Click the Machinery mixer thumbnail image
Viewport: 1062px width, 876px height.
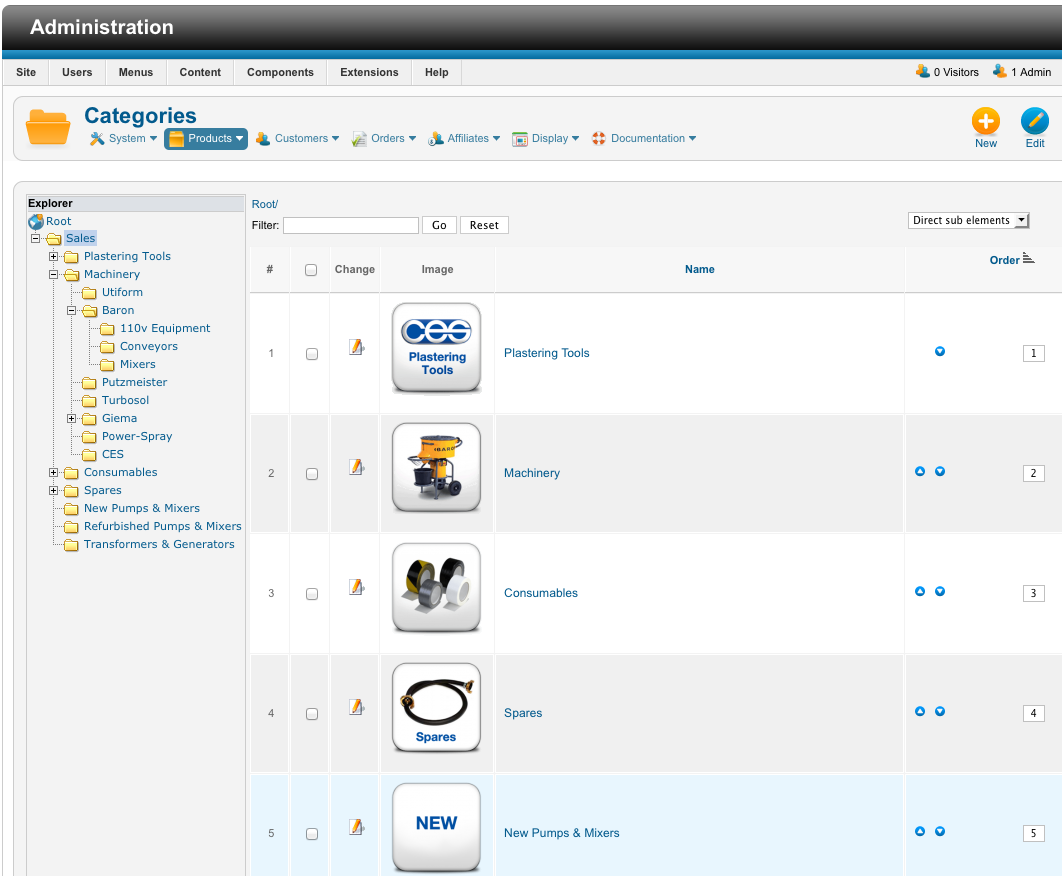[x=436, y=467]
